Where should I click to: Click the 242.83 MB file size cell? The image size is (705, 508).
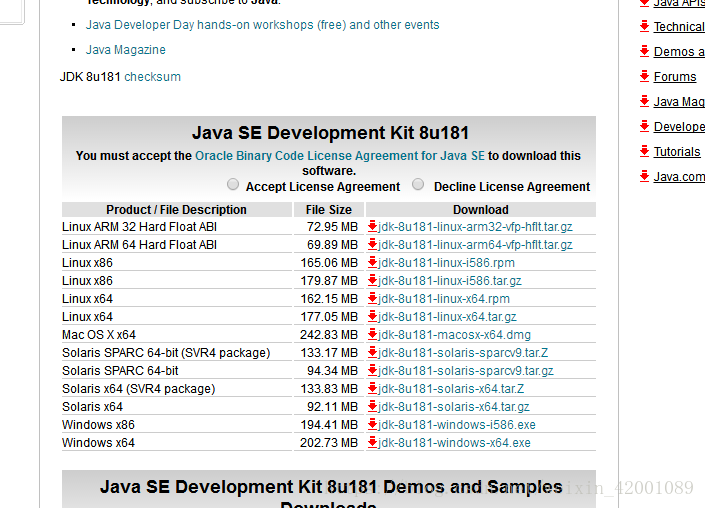point(329,335)
